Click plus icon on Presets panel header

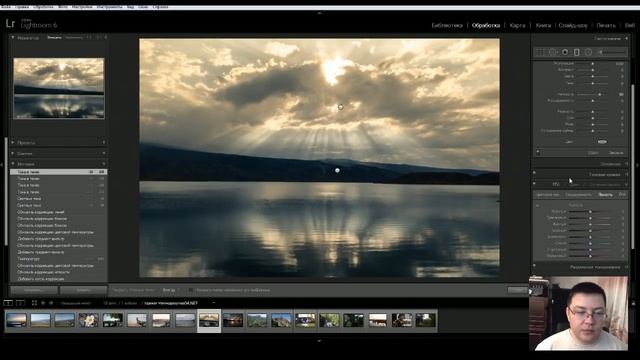[104, 142]
